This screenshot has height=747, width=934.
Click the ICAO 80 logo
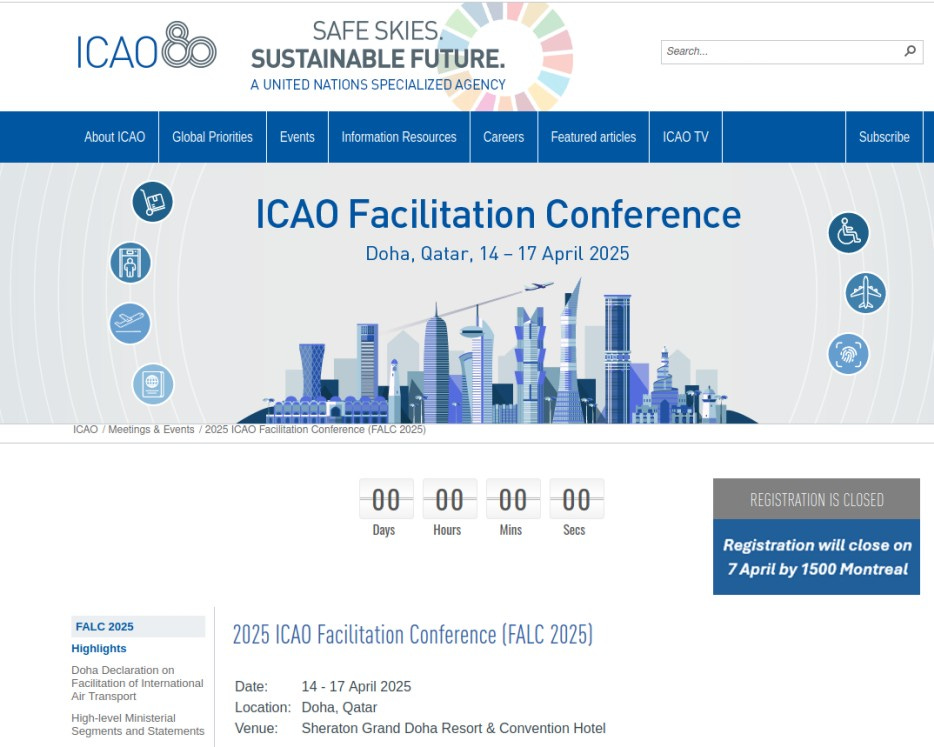146,47
